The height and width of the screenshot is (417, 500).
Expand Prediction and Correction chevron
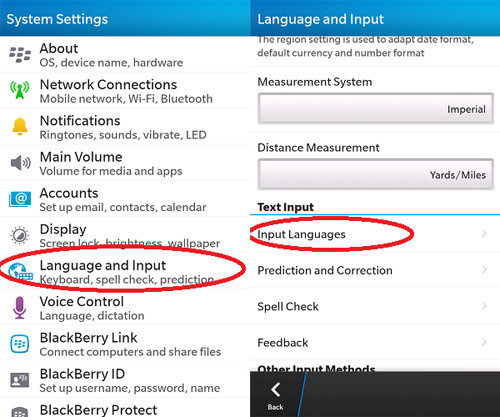[484, 270]
